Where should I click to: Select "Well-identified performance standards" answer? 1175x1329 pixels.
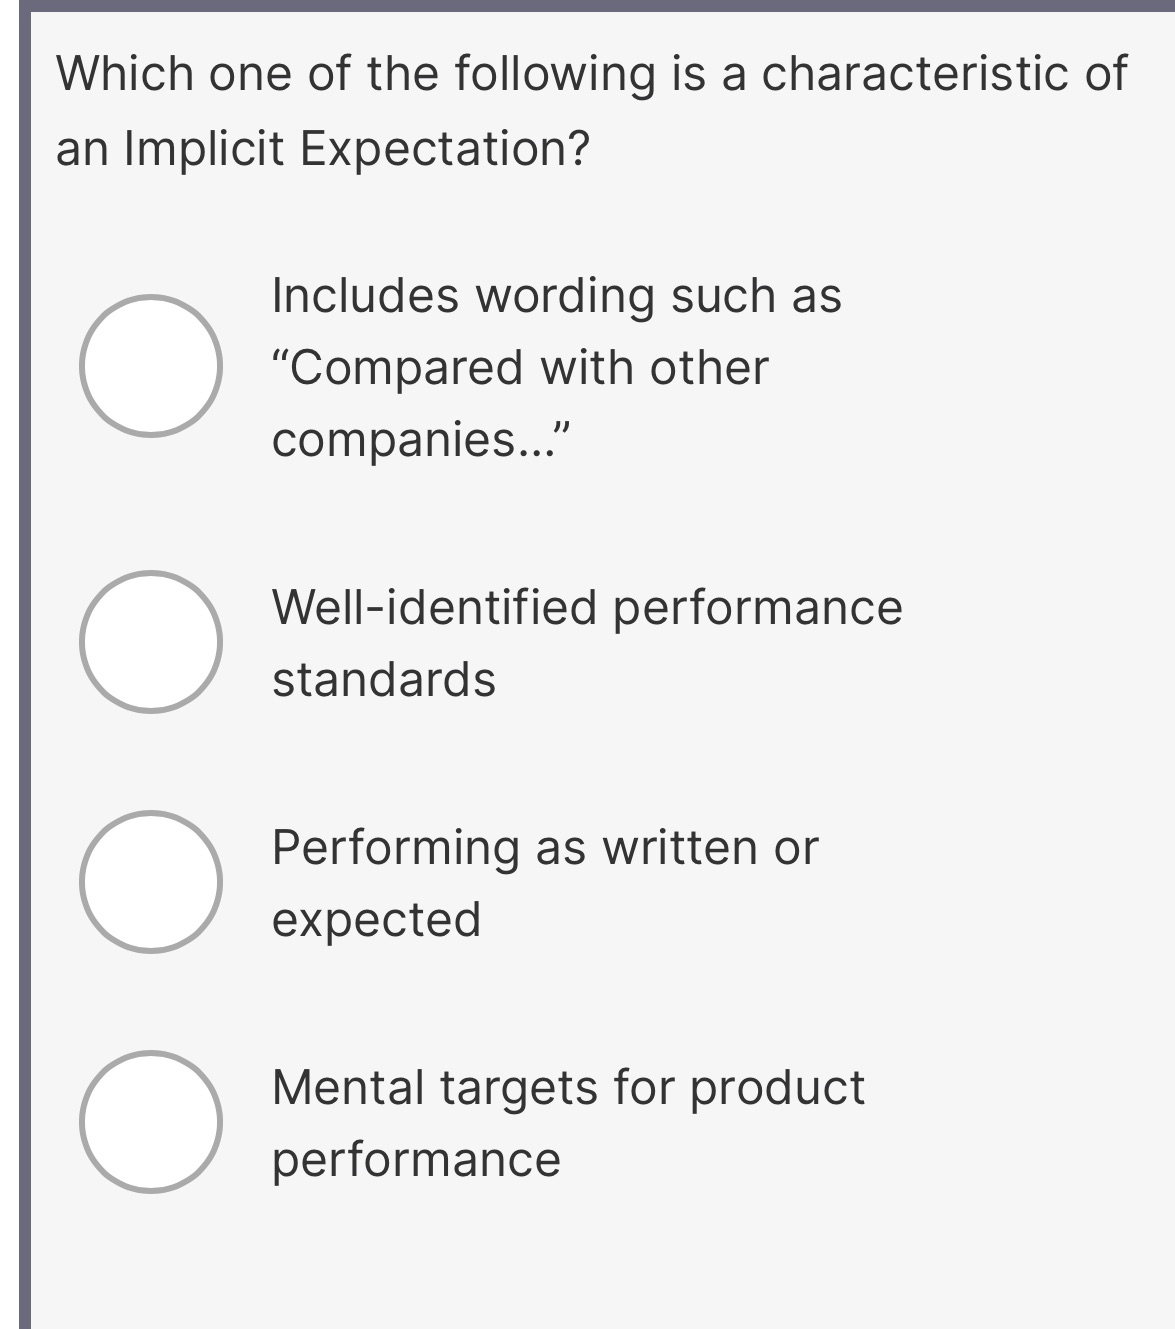coord(152,639)
